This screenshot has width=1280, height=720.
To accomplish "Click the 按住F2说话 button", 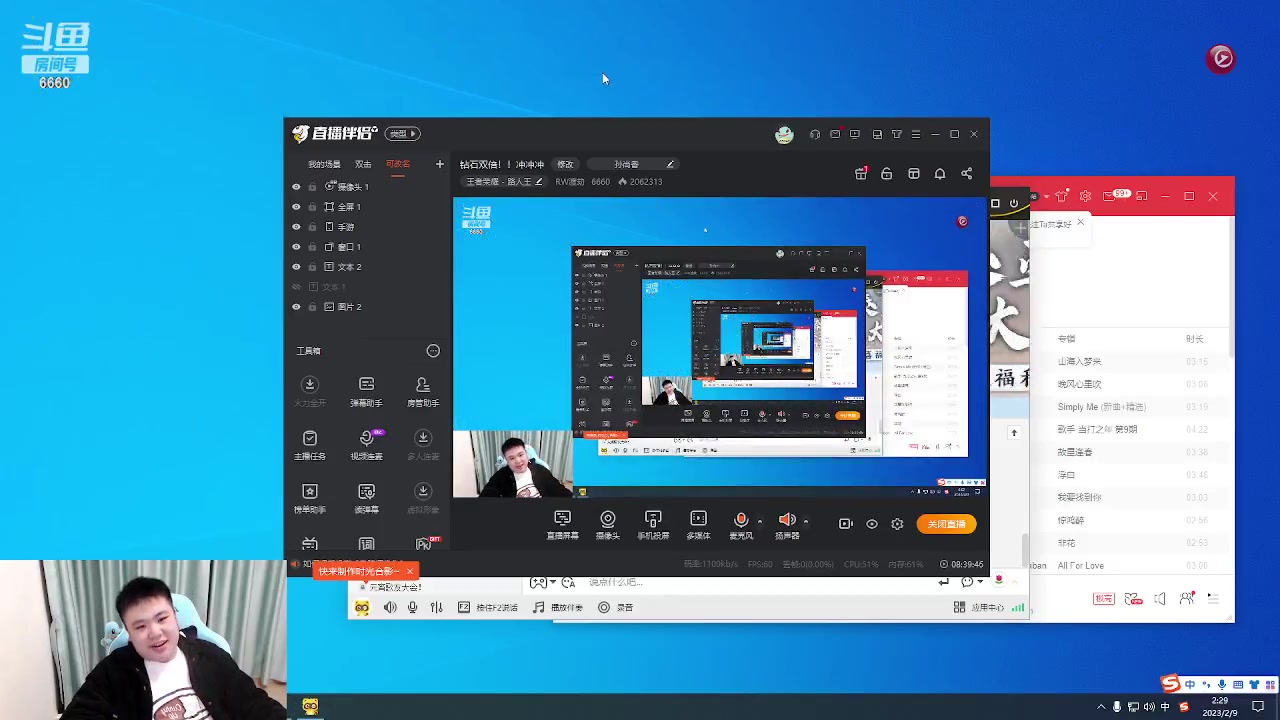I will click(488, 607).
